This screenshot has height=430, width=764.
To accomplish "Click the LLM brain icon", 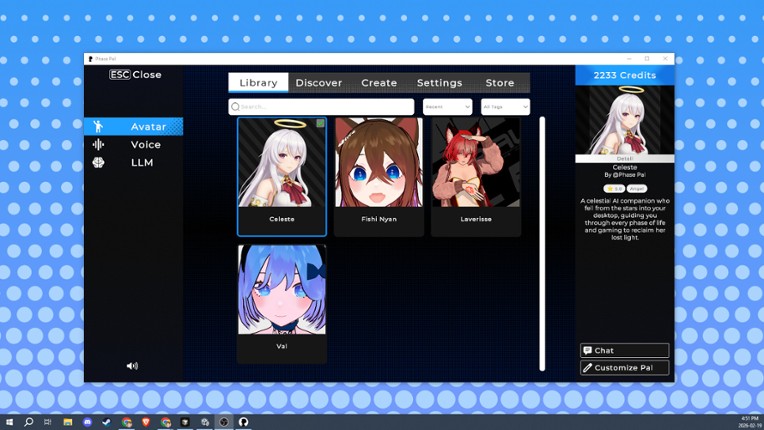I will point(98,162).
